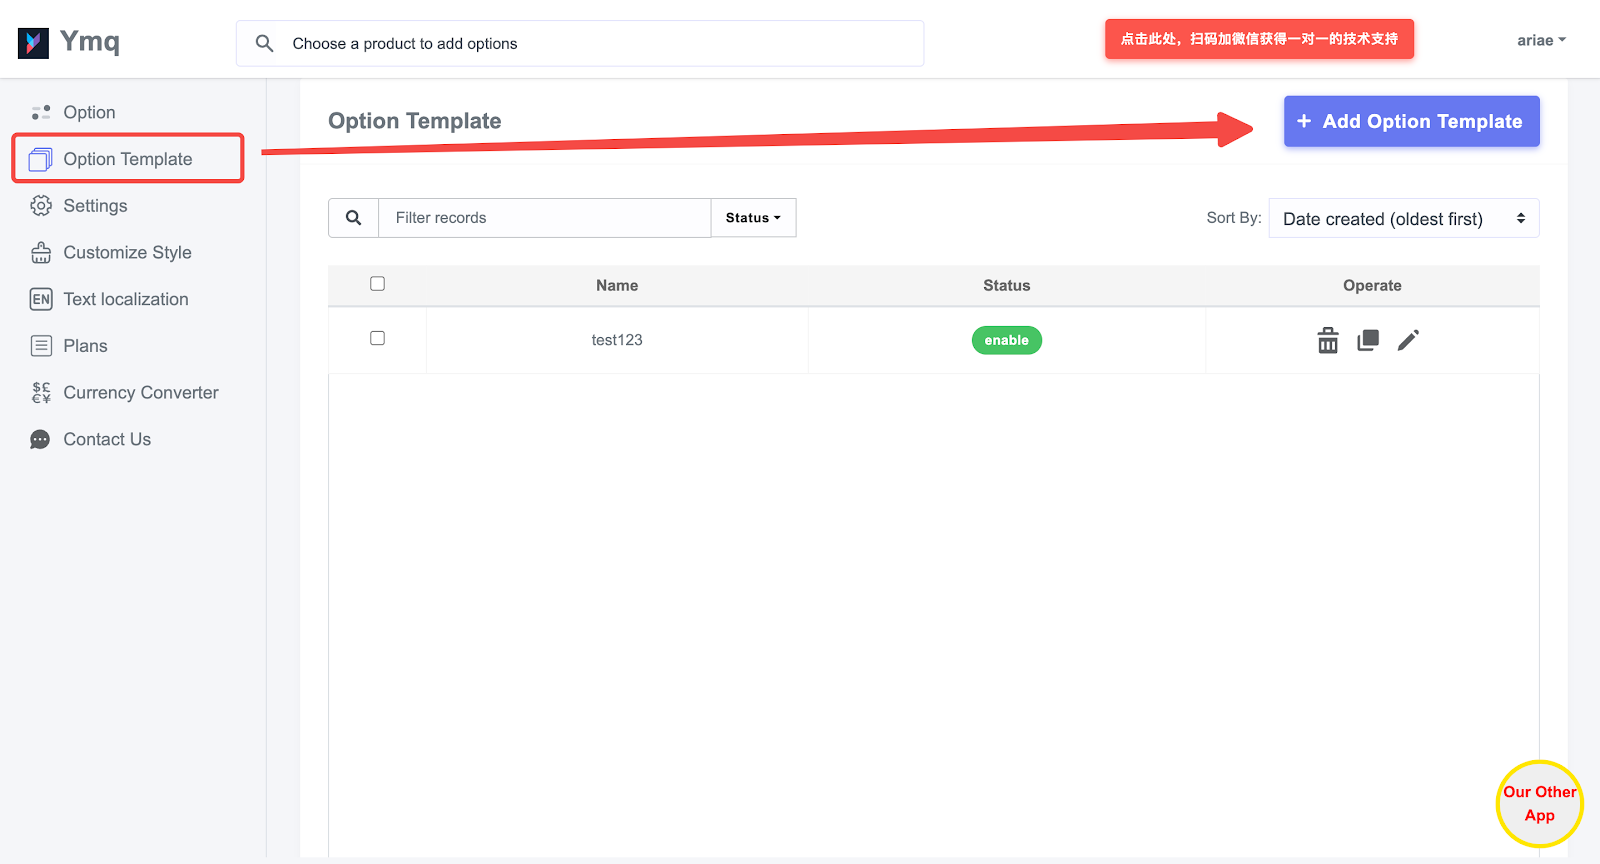Click the Ymq logo icon
The image size is (1600, 864).
(x=33, y=43)
